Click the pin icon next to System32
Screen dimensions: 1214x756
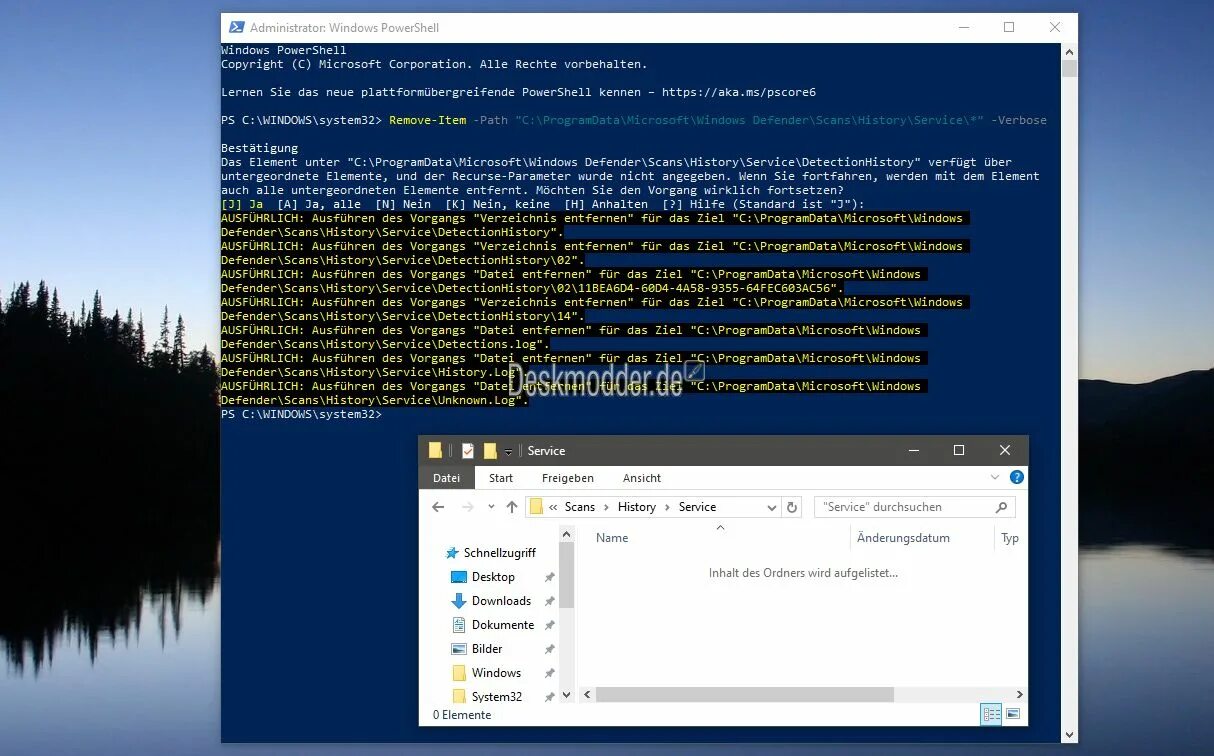tap(549, 697)
